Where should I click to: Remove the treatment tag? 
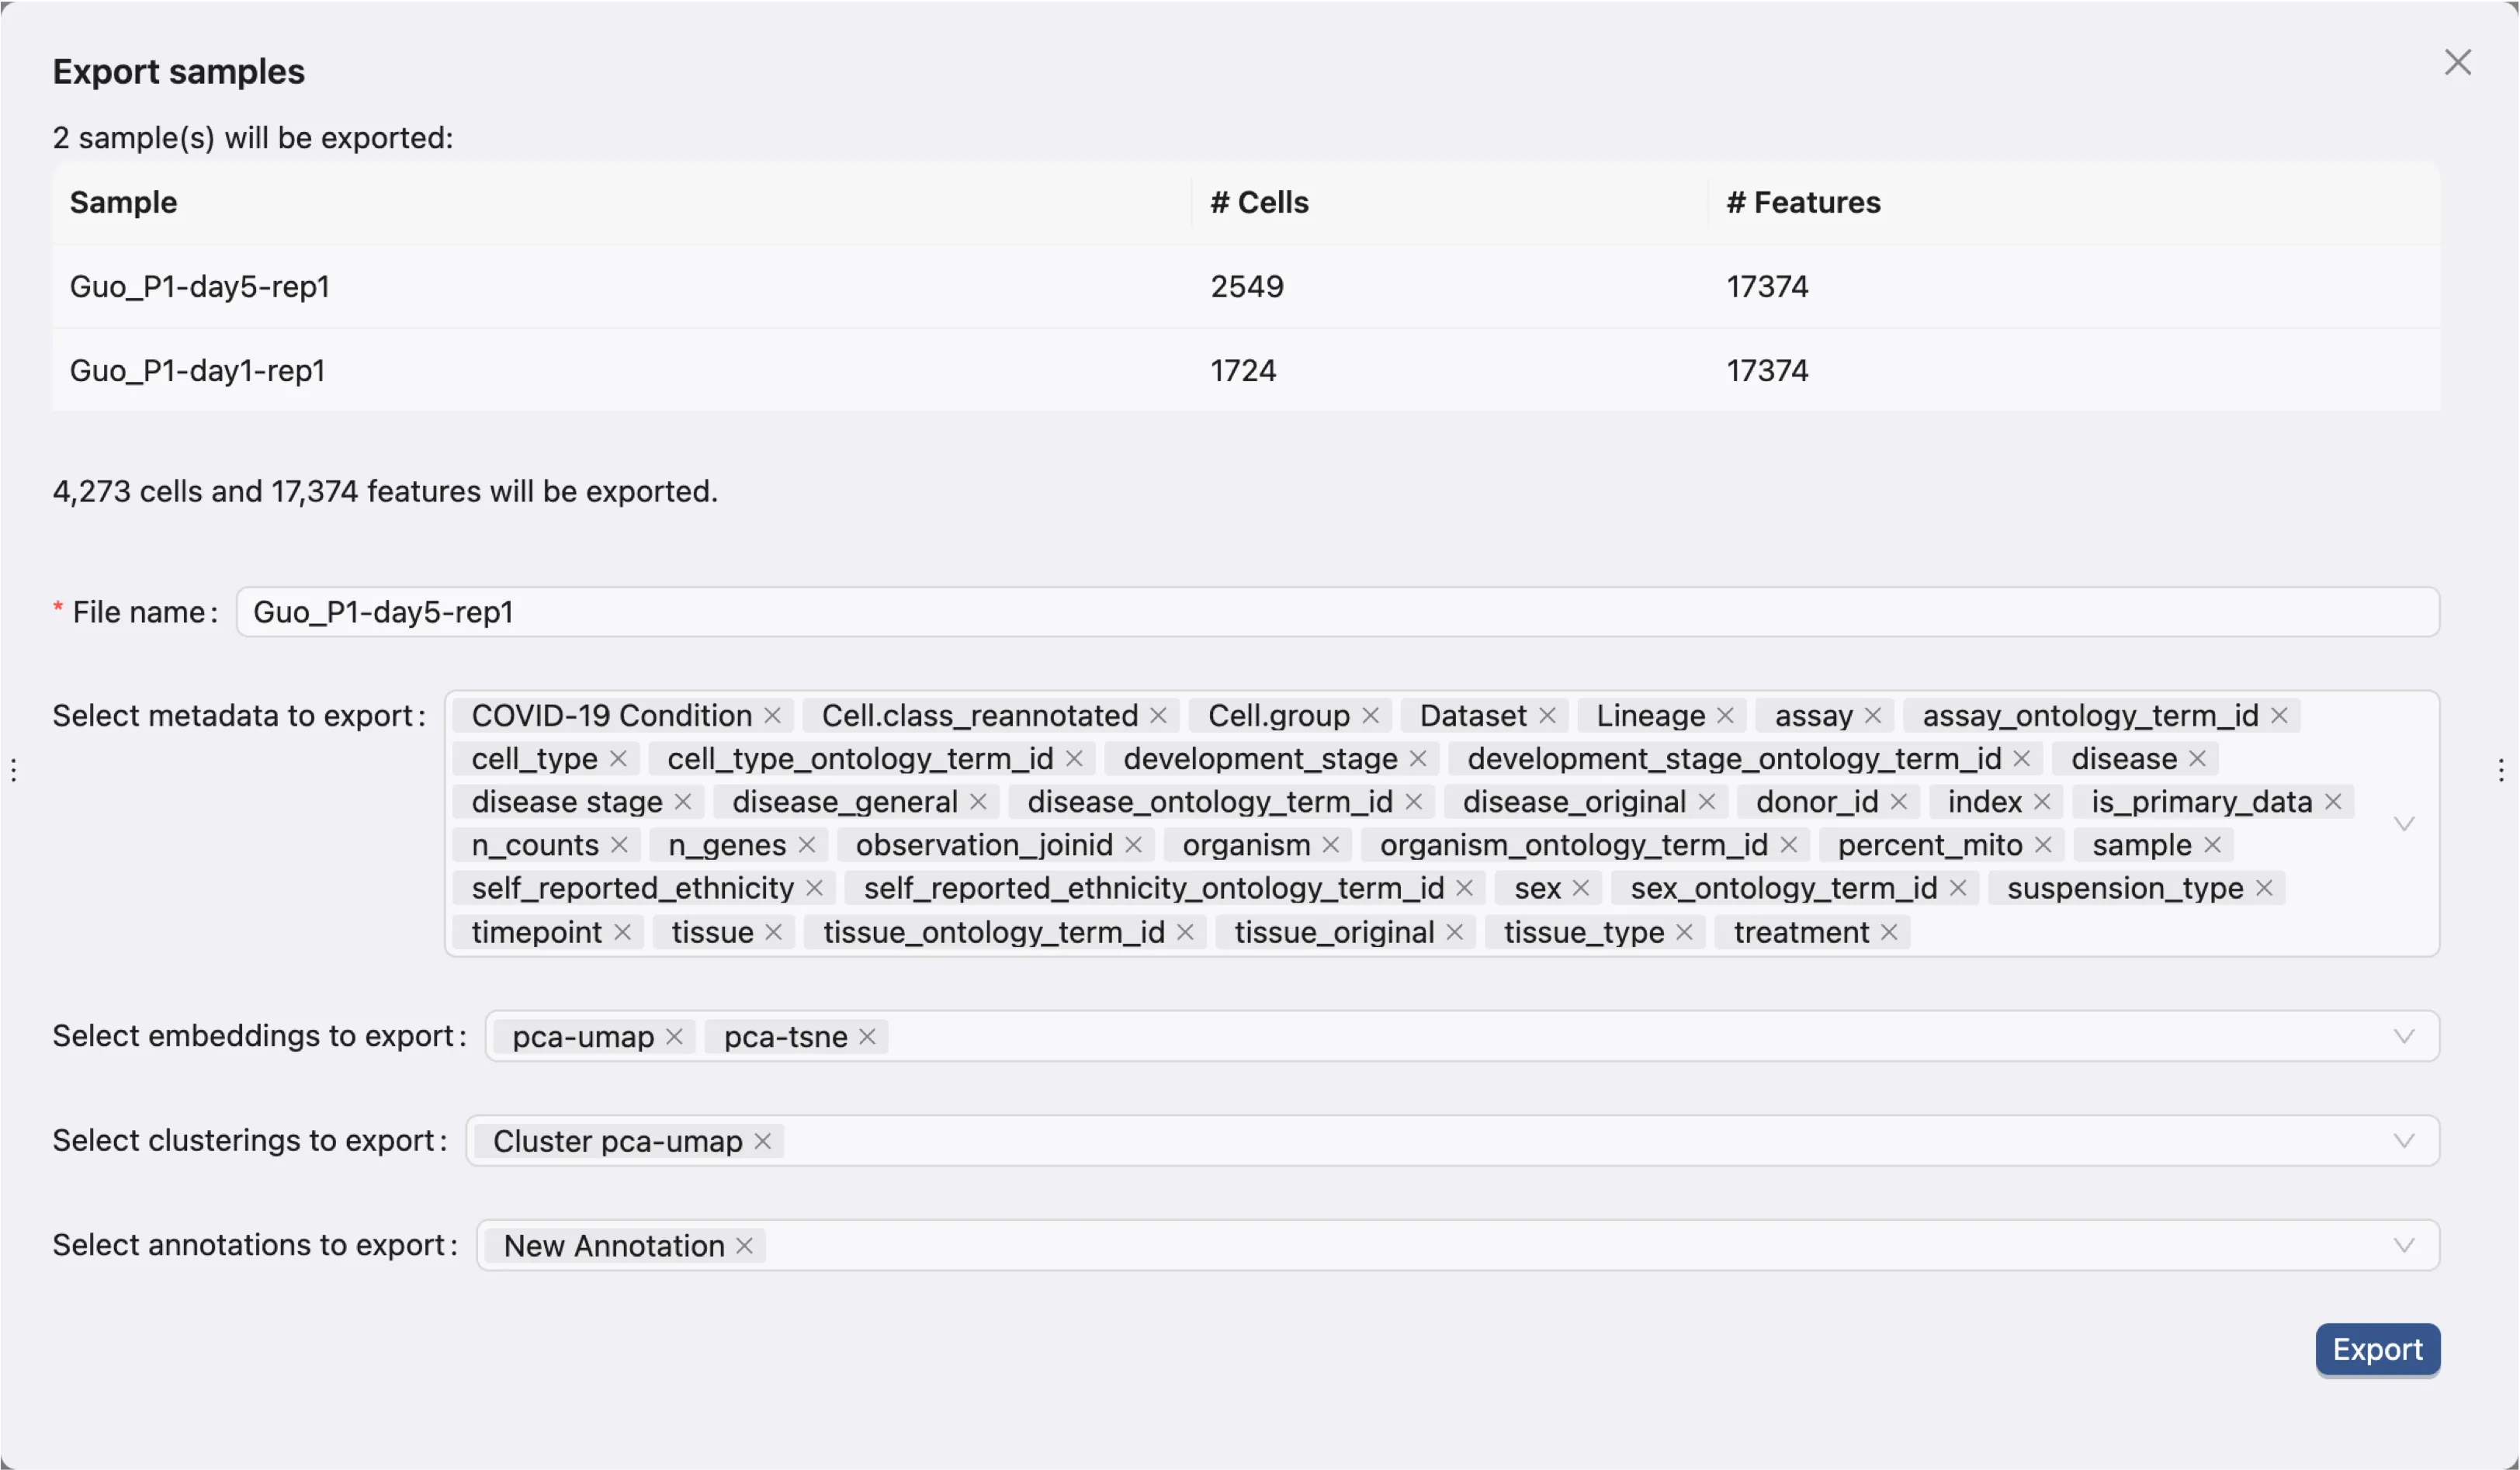click(1889, 932)
